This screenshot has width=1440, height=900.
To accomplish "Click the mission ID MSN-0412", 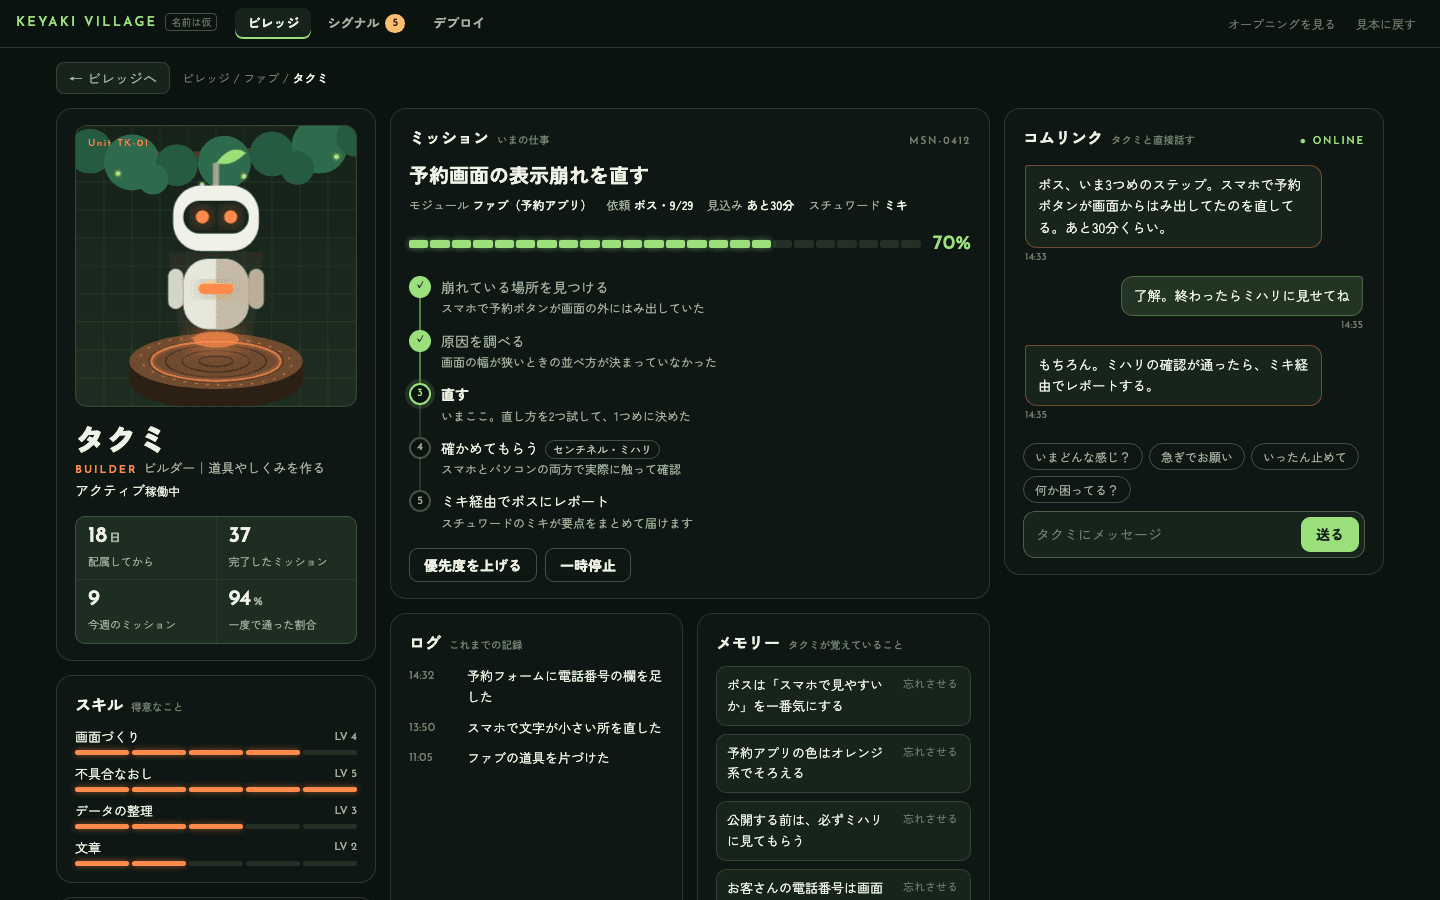I will tap(939, 140).
